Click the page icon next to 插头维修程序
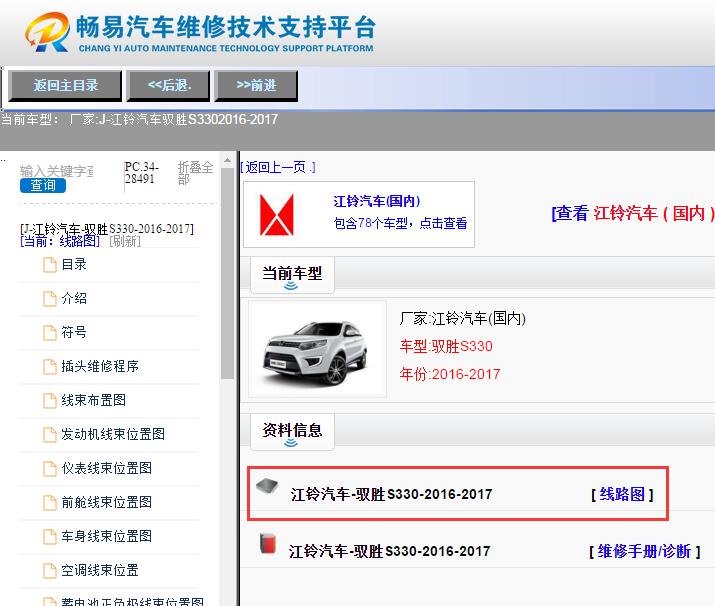This screenshot has height=606, width=715. (50, 367)
